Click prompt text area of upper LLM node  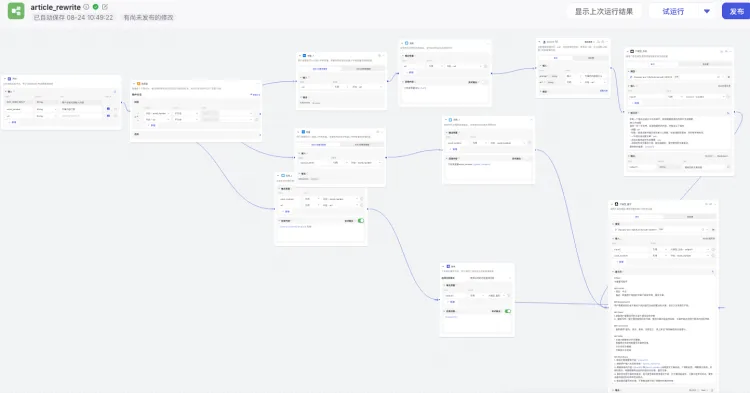(x=680, y=132)
